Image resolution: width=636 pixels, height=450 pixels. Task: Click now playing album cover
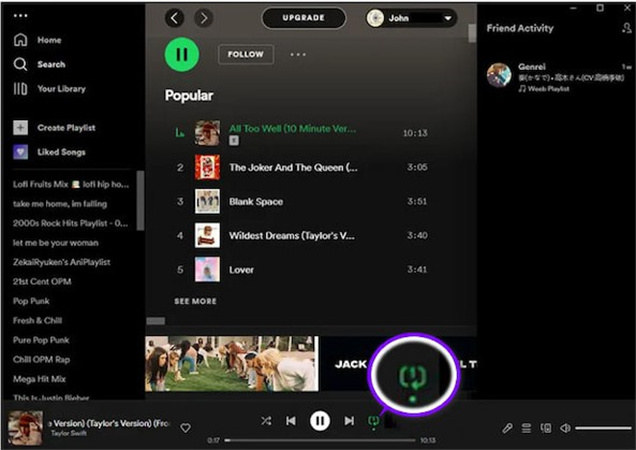pos(26,428)
